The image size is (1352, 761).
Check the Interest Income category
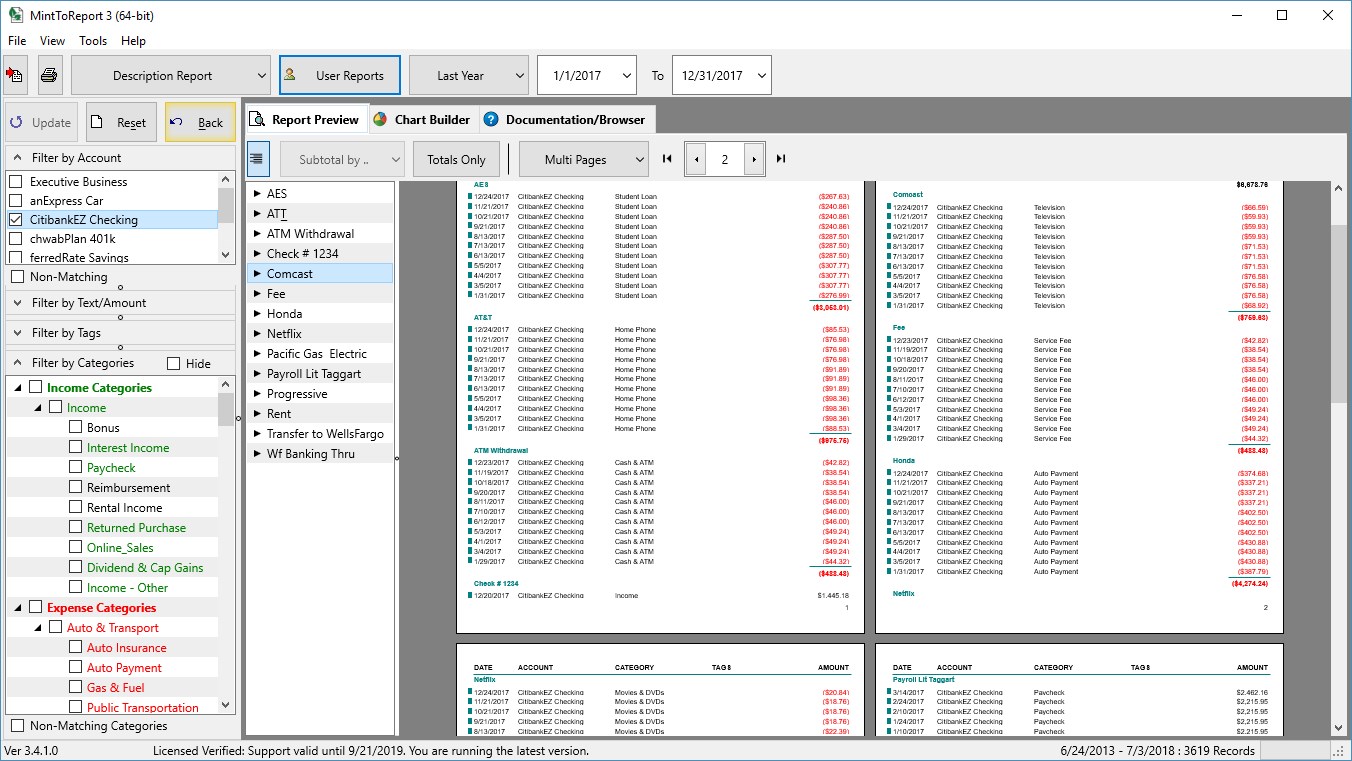click(x=76, y=447)
